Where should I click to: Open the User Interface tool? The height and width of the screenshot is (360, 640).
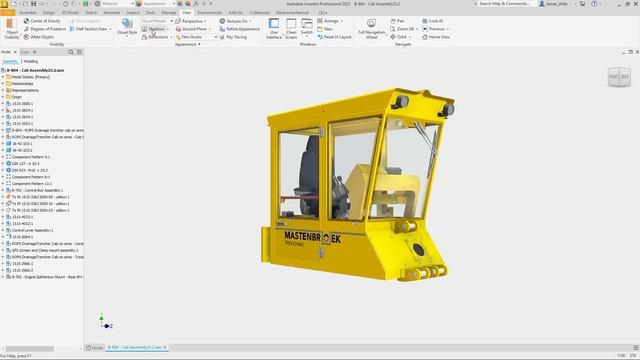(x=274, y=29)
